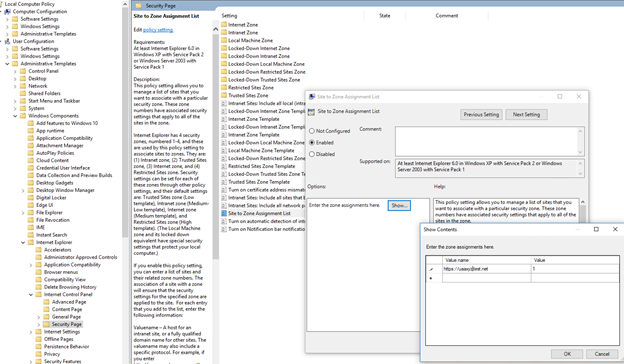Sort by the Comment column header
Image resolution: width=624 pixels, height=364 pixels.
click(447, 16)
